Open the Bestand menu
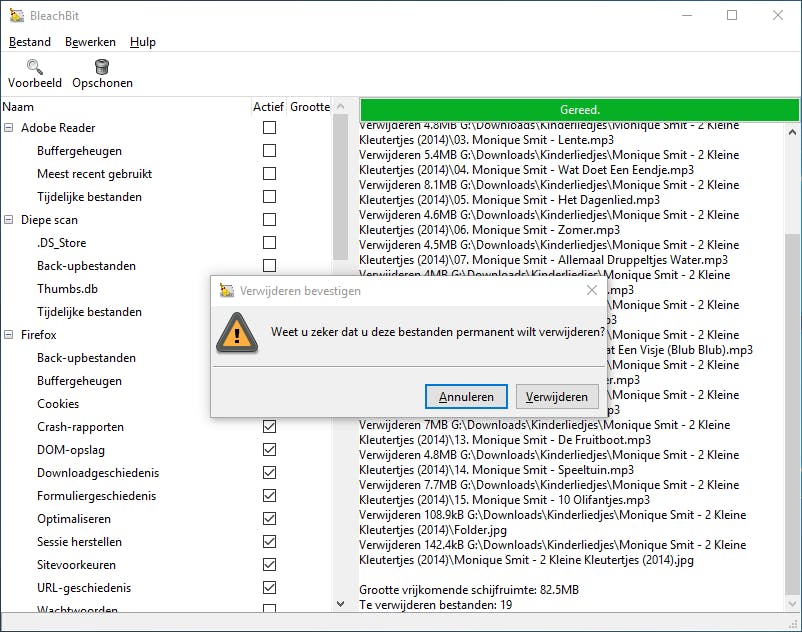The height and width of the screenshot is (632, 802). (30, 42)
